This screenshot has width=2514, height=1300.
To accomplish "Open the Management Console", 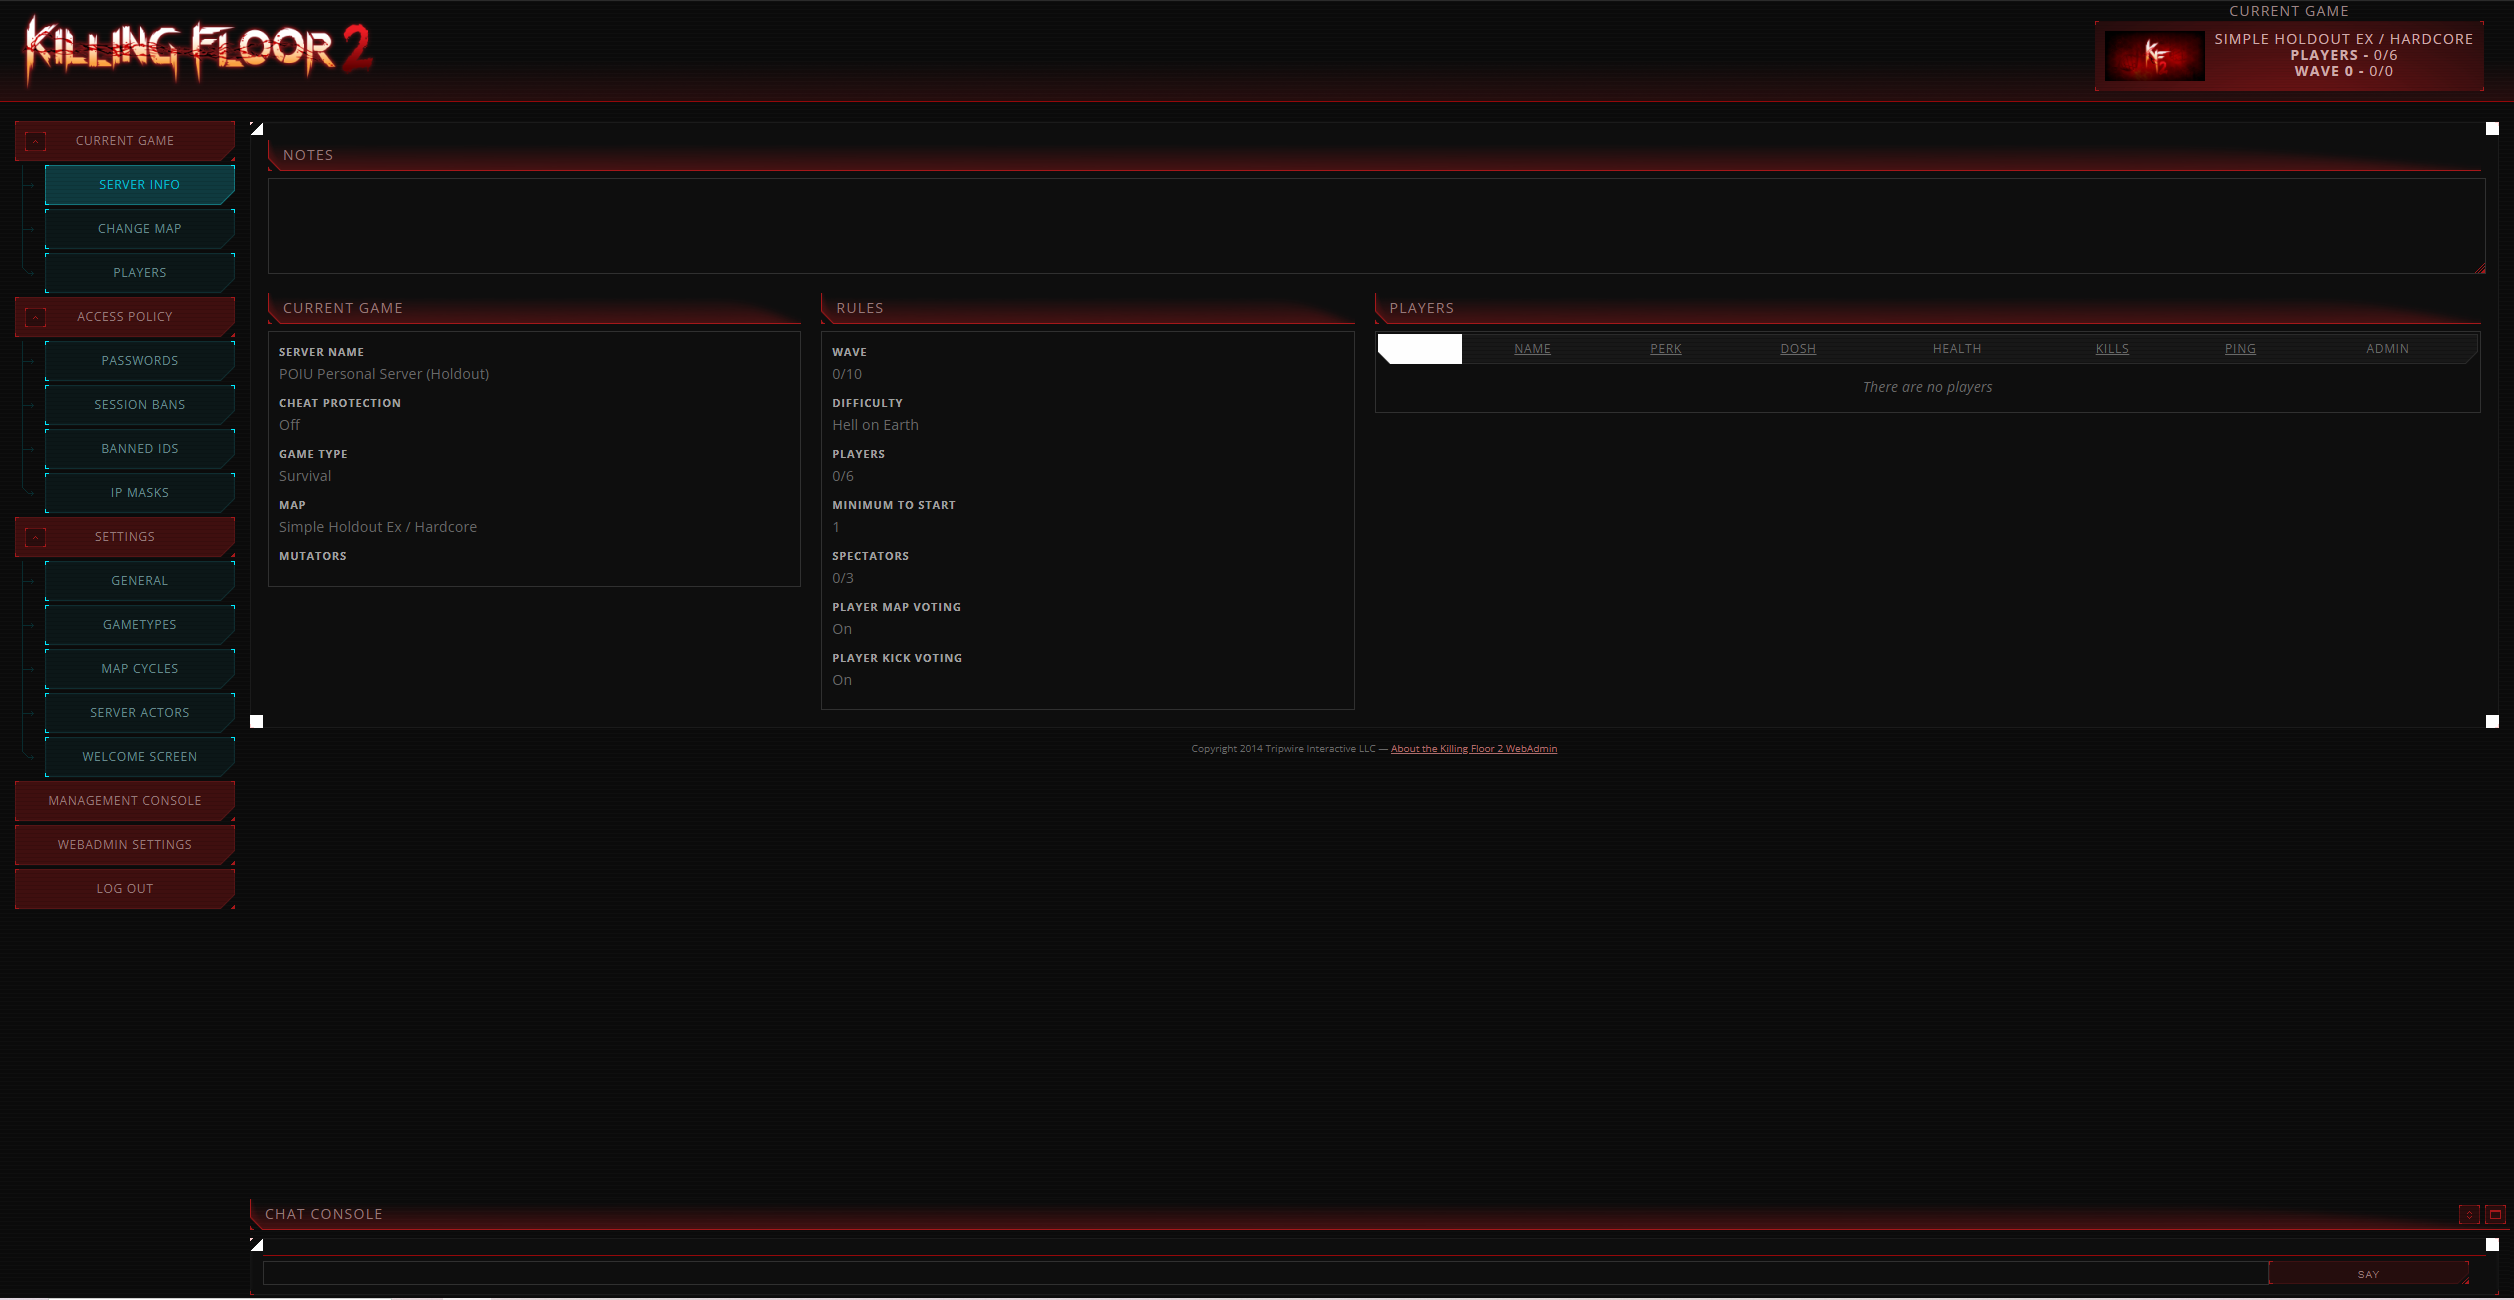I will point(125,801).
